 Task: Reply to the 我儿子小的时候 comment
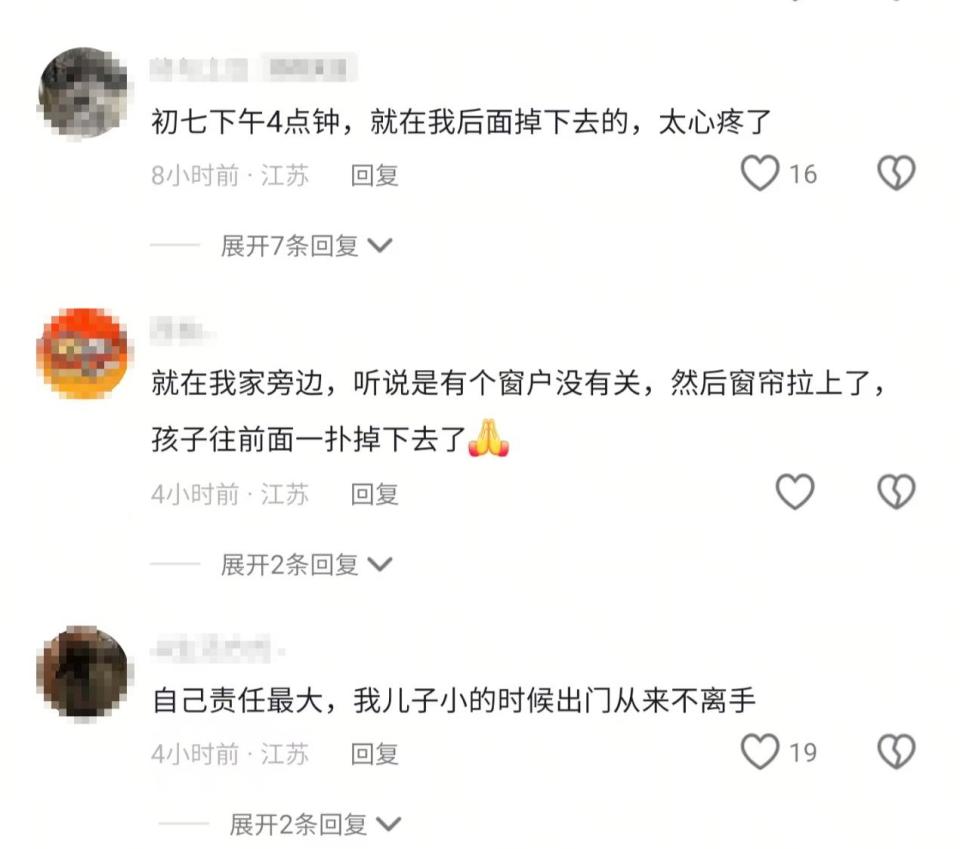375,754
